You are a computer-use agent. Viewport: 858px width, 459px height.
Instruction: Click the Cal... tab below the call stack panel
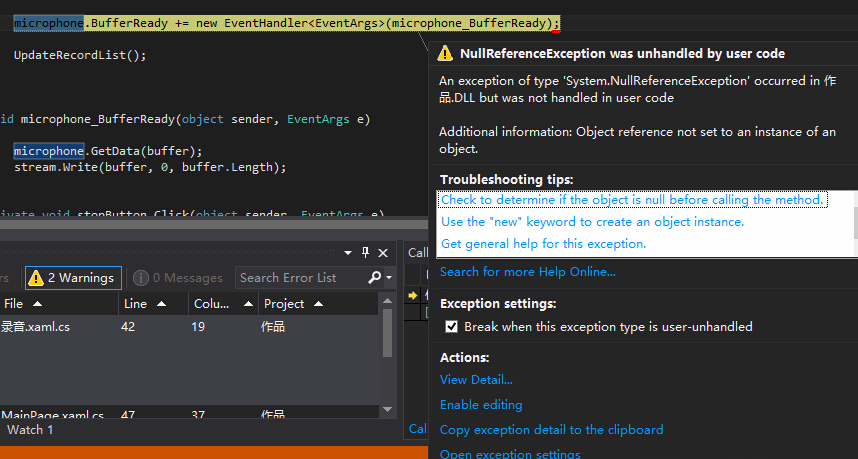(418, 429)
